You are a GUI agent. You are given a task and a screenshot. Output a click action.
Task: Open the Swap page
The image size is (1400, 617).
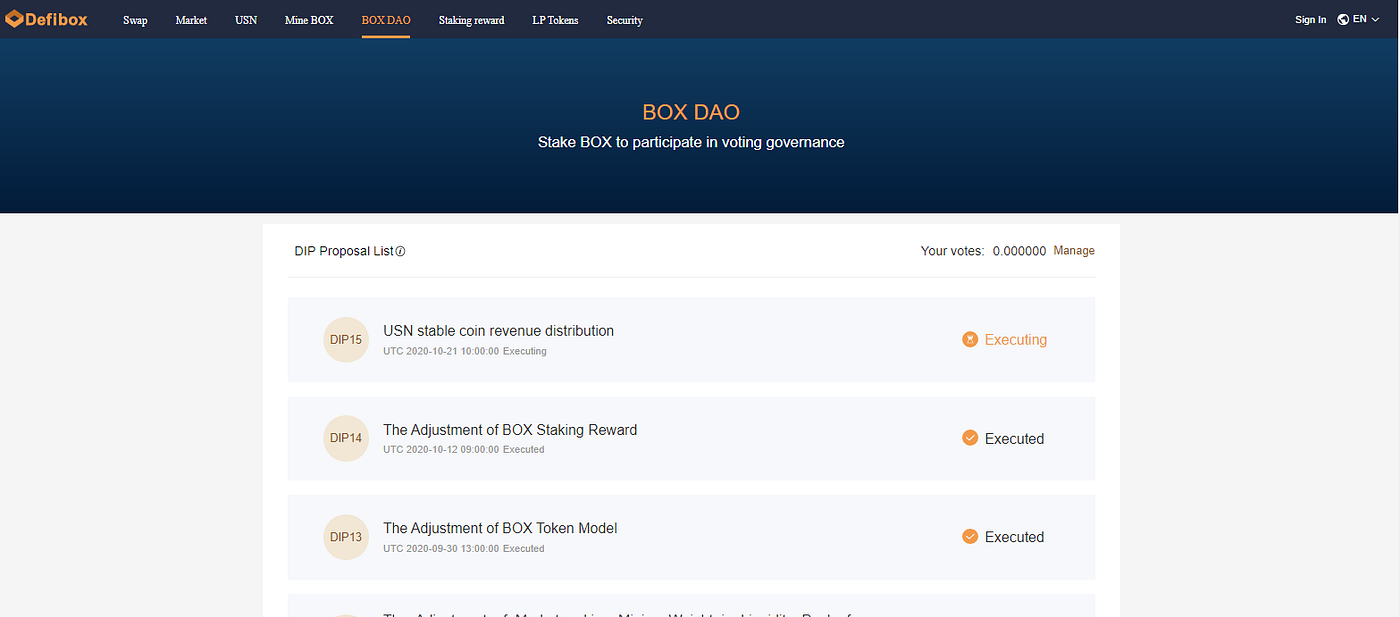pyautogui.click(x=135, y=20)
